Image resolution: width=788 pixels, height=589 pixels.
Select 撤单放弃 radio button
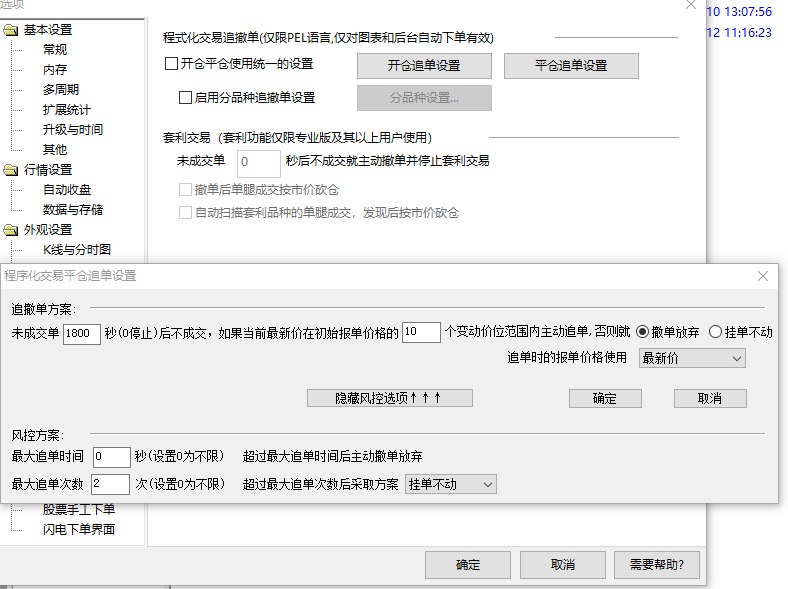point(642,332)
